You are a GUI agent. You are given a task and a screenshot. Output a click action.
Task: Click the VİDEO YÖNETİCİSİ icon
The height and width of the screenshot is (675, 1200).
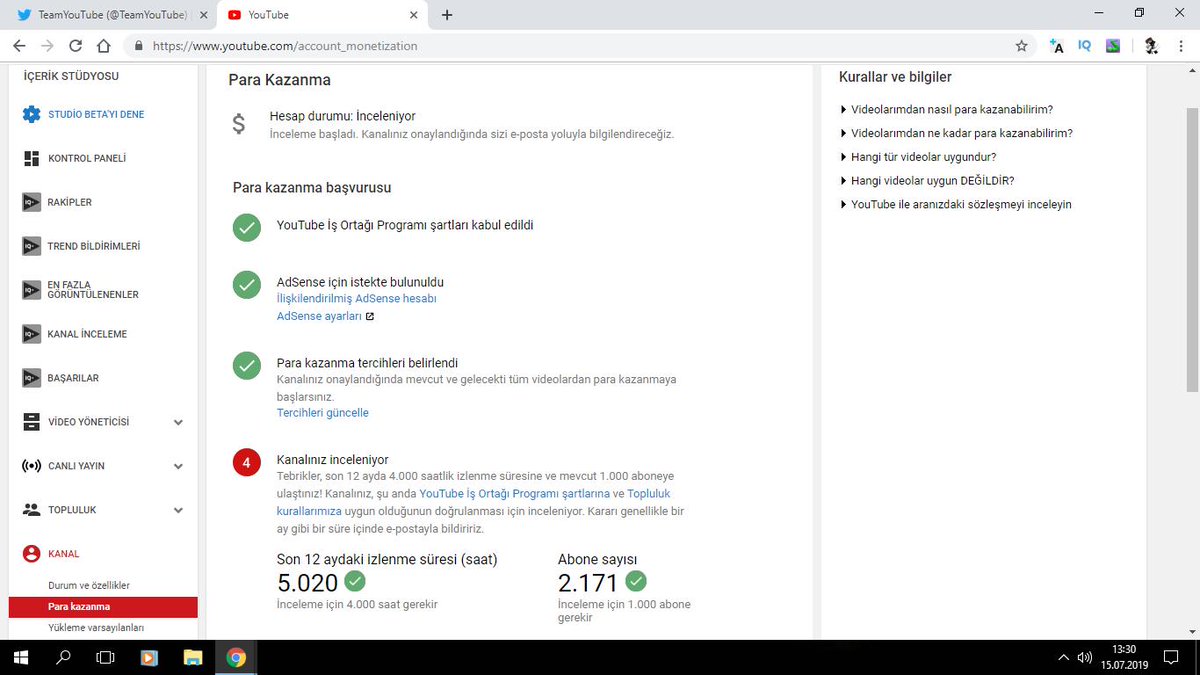[x=31, y=422]
